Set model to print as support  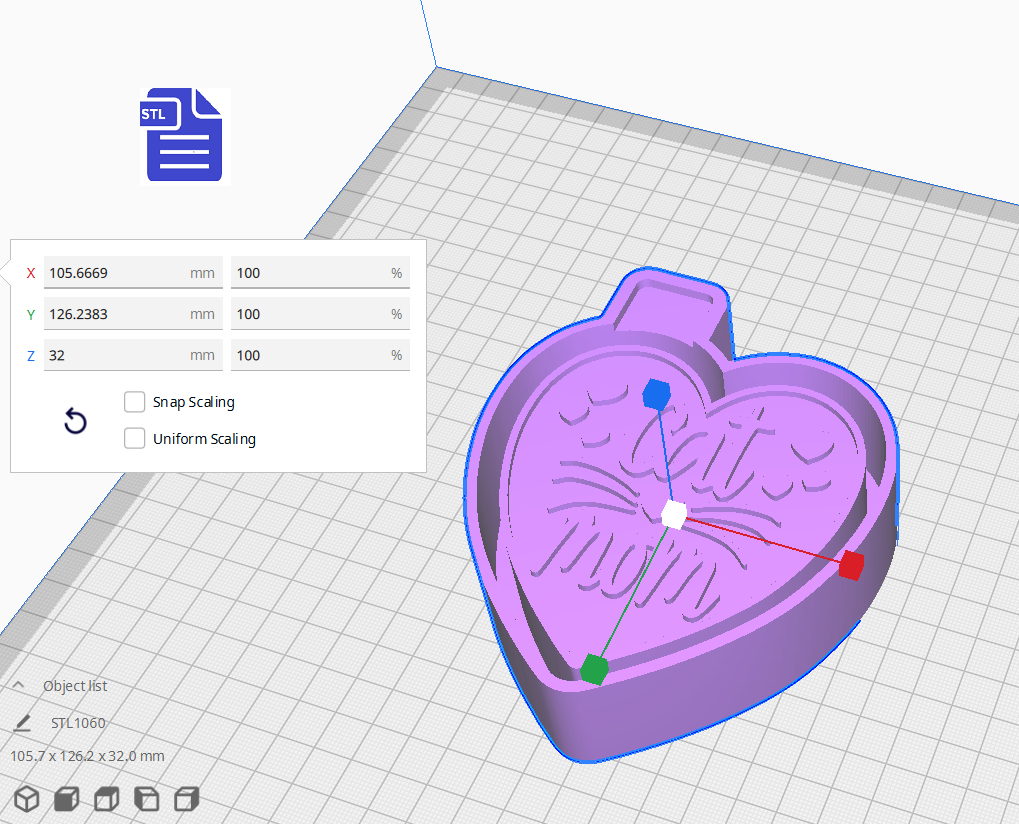67,799
